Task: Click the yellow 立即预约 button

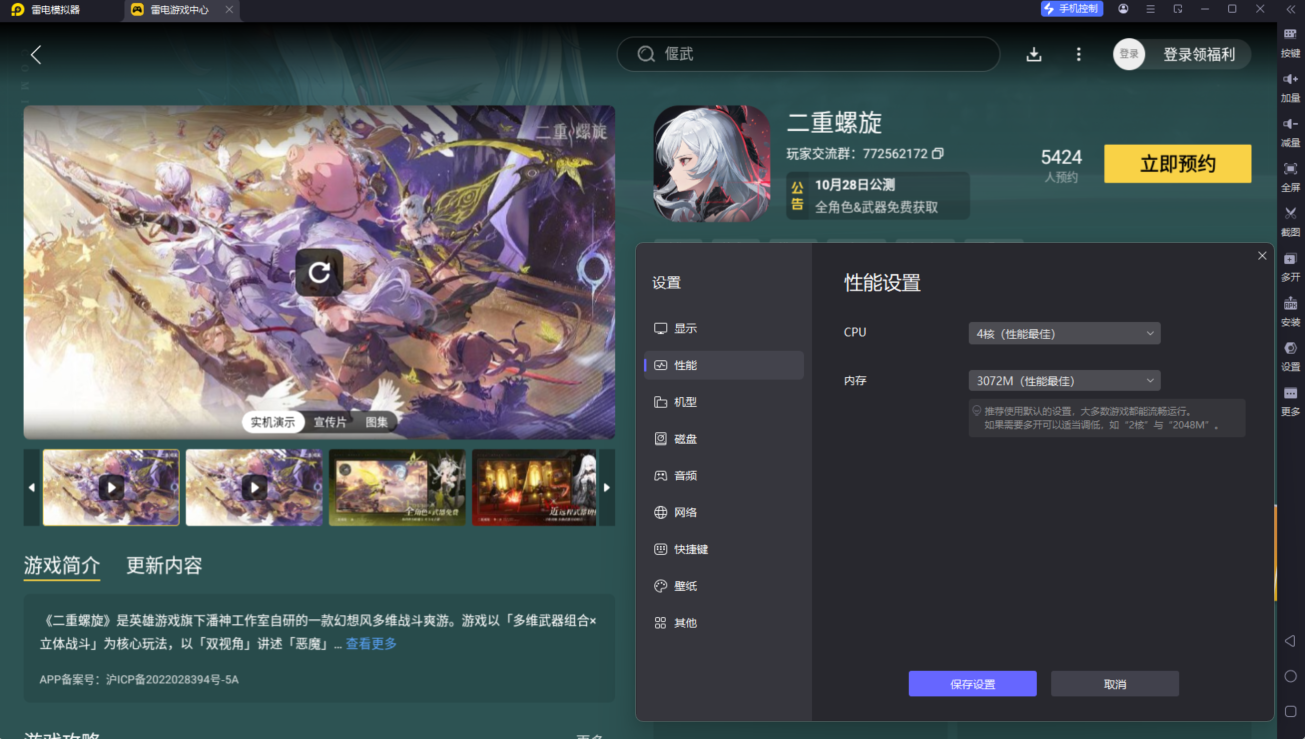Action: [x=1177, y=164]
